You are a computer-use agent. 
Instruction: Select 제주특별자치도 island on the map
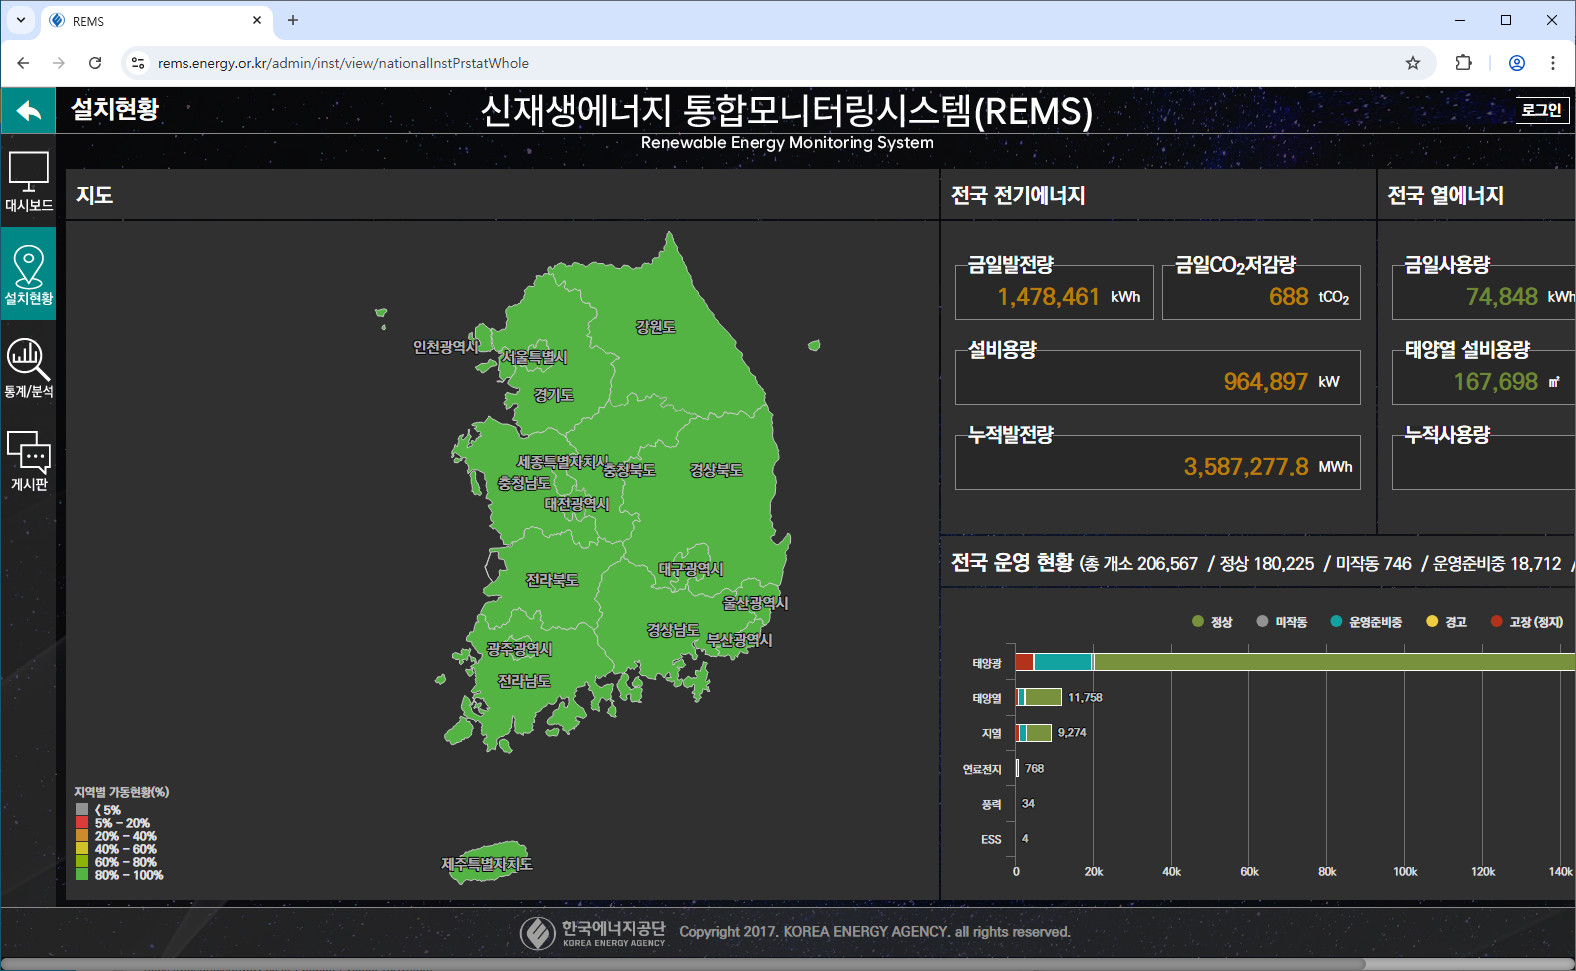point(487,863)
